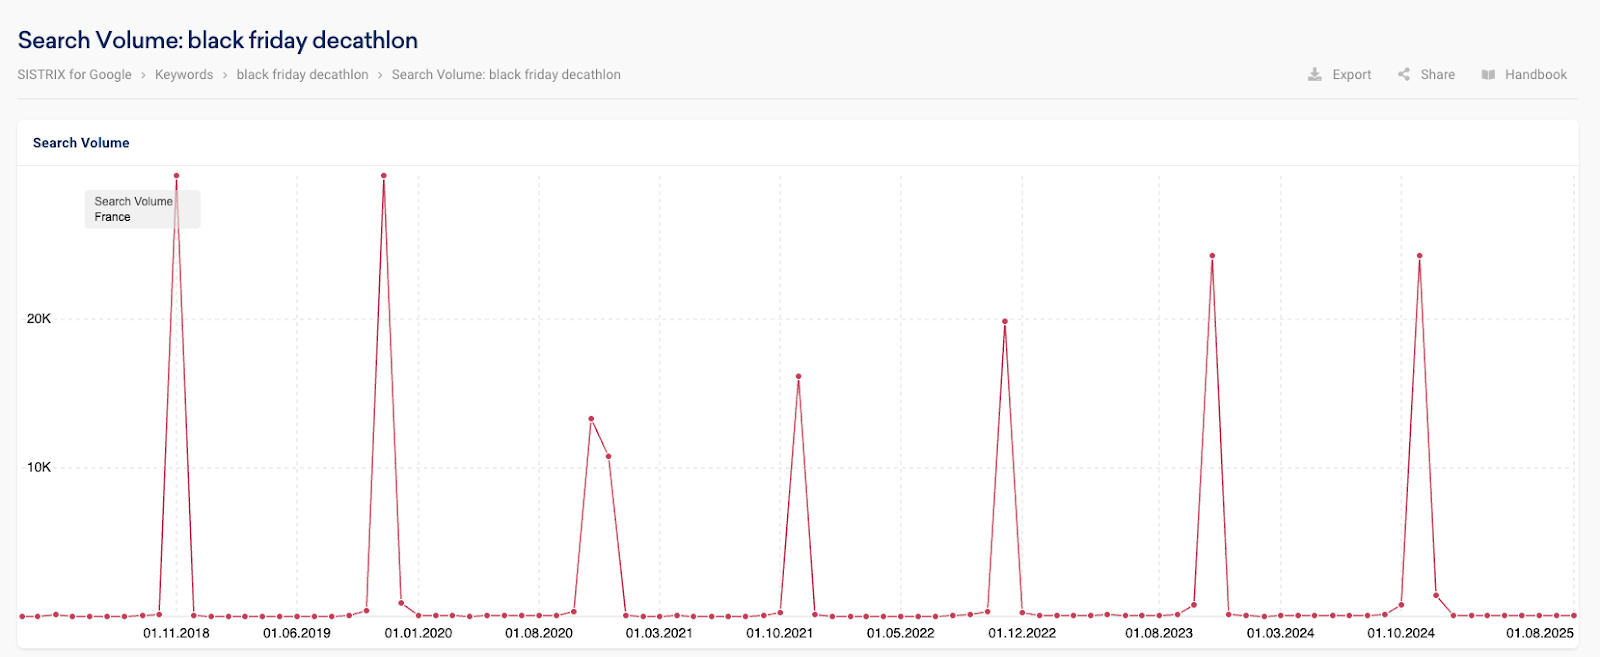
Task: Click the 01.08.2025 x-axis date label
Action: 1540,633
